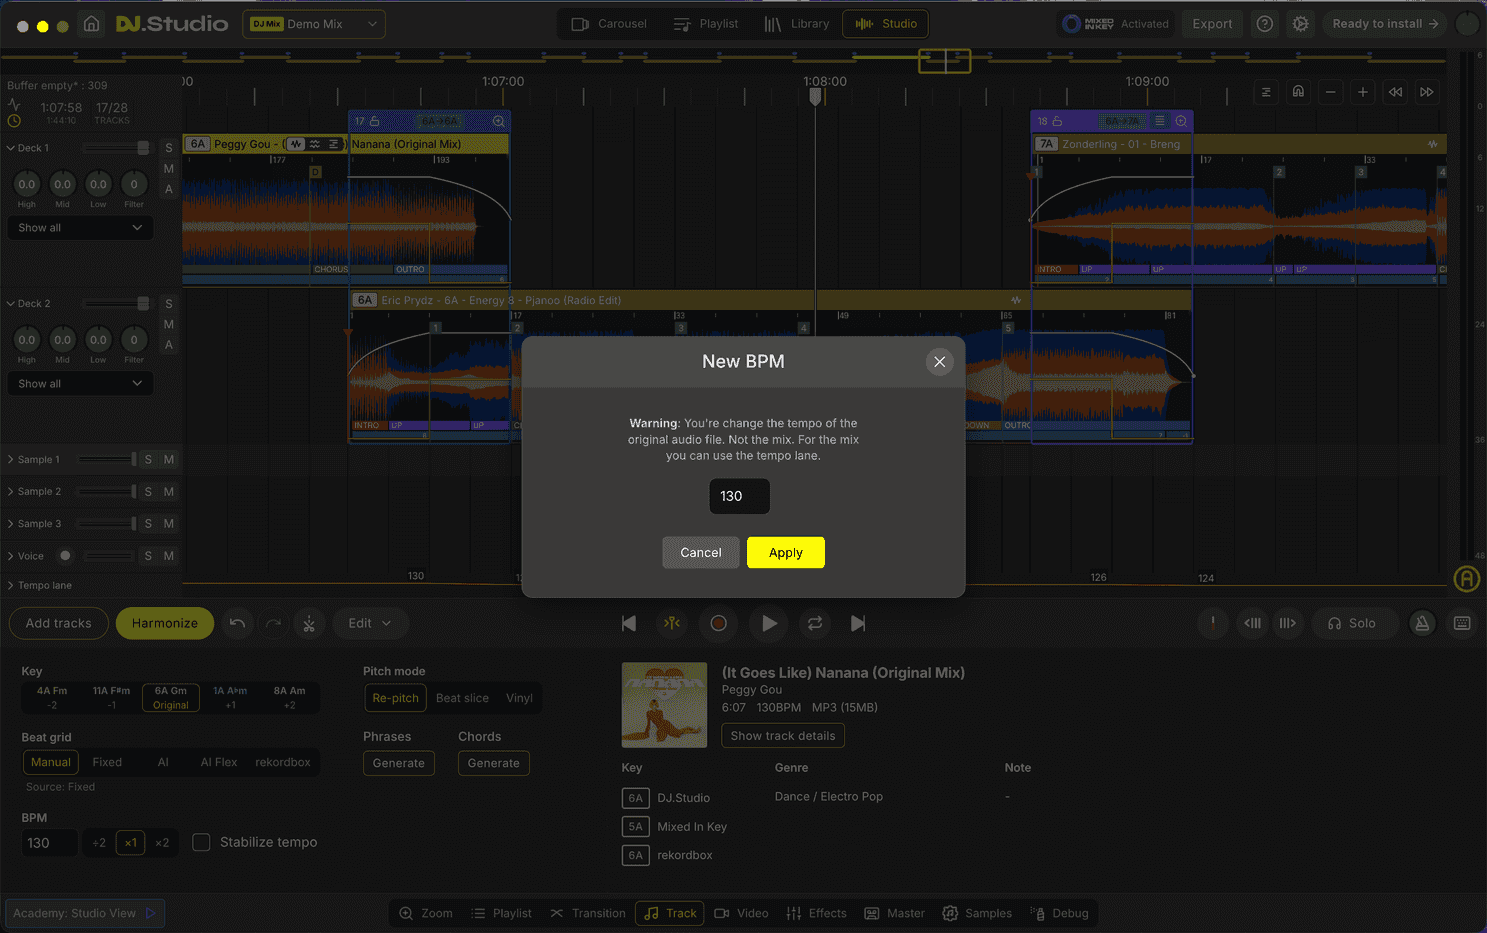This screenshot has width=1487, height=933.
Task: Click the scissors split icon next to Redo
Action: (309, 623)
